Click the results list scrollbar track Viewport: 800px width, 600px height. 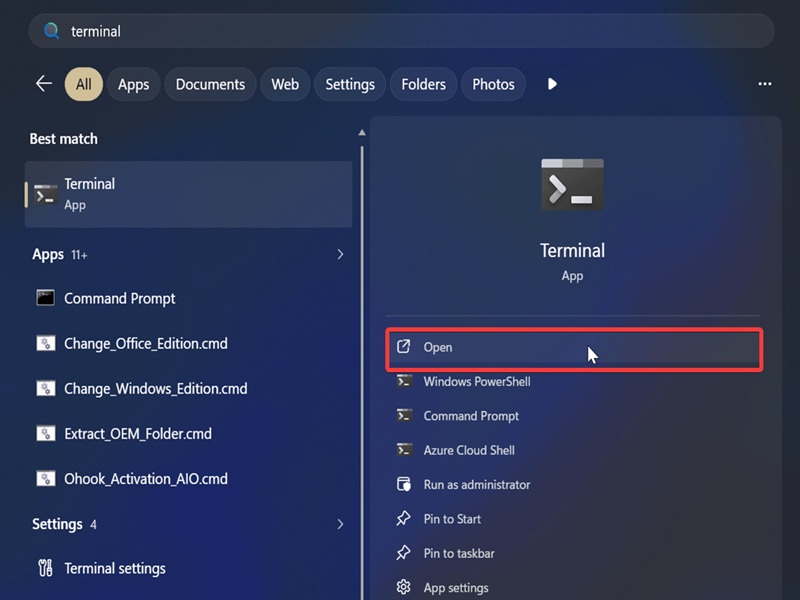pos(362,372)
